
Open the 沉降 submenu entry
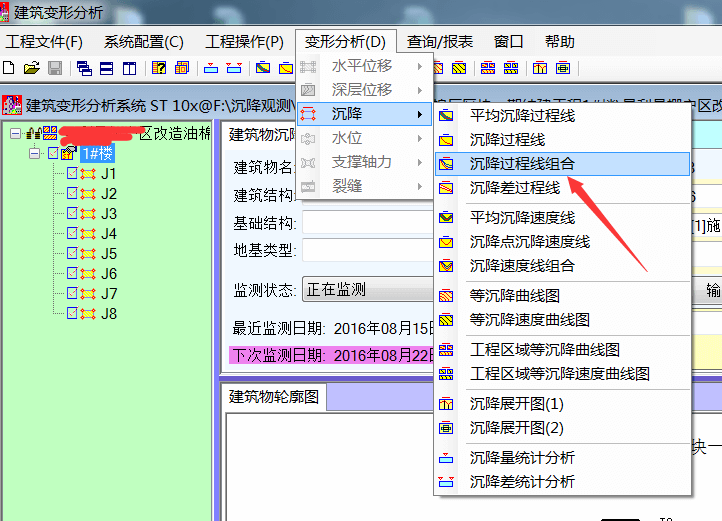[x=364, y=114]
